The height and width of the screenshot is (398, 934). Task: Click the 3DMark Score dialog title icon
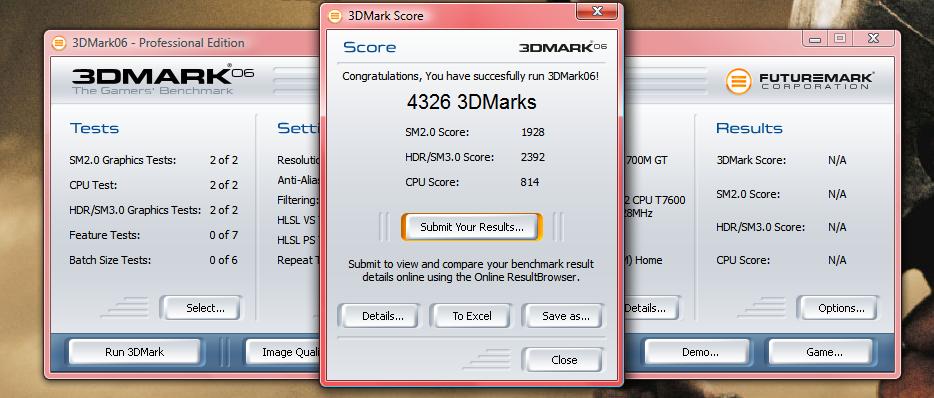coord(335,15)
